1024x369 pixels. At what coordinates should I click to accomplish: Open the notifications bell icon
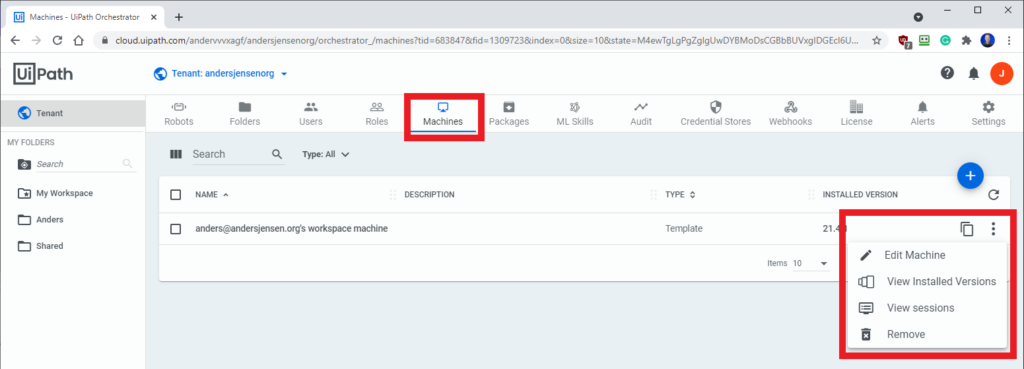974,74
